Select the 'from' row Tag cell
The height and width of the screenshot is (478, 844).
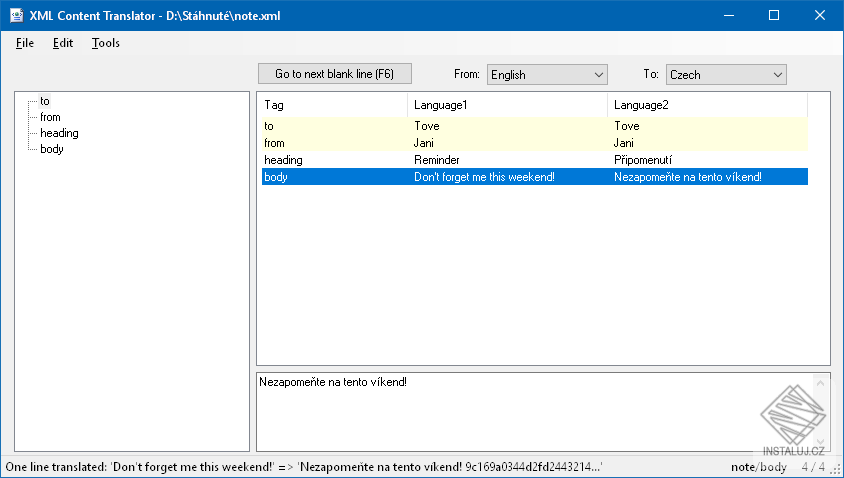point(334,143)
